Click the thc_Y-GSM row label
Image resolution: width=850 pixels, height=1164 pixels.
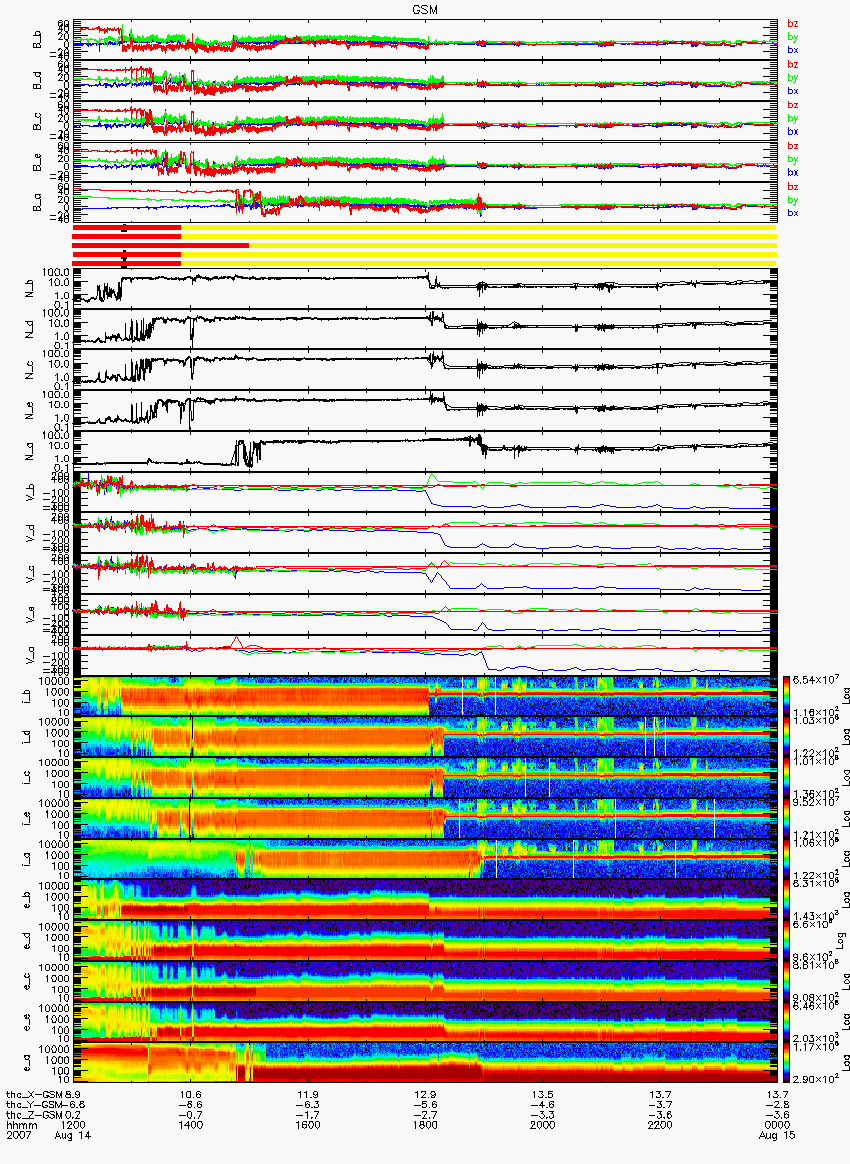(x=35, y=1105)
